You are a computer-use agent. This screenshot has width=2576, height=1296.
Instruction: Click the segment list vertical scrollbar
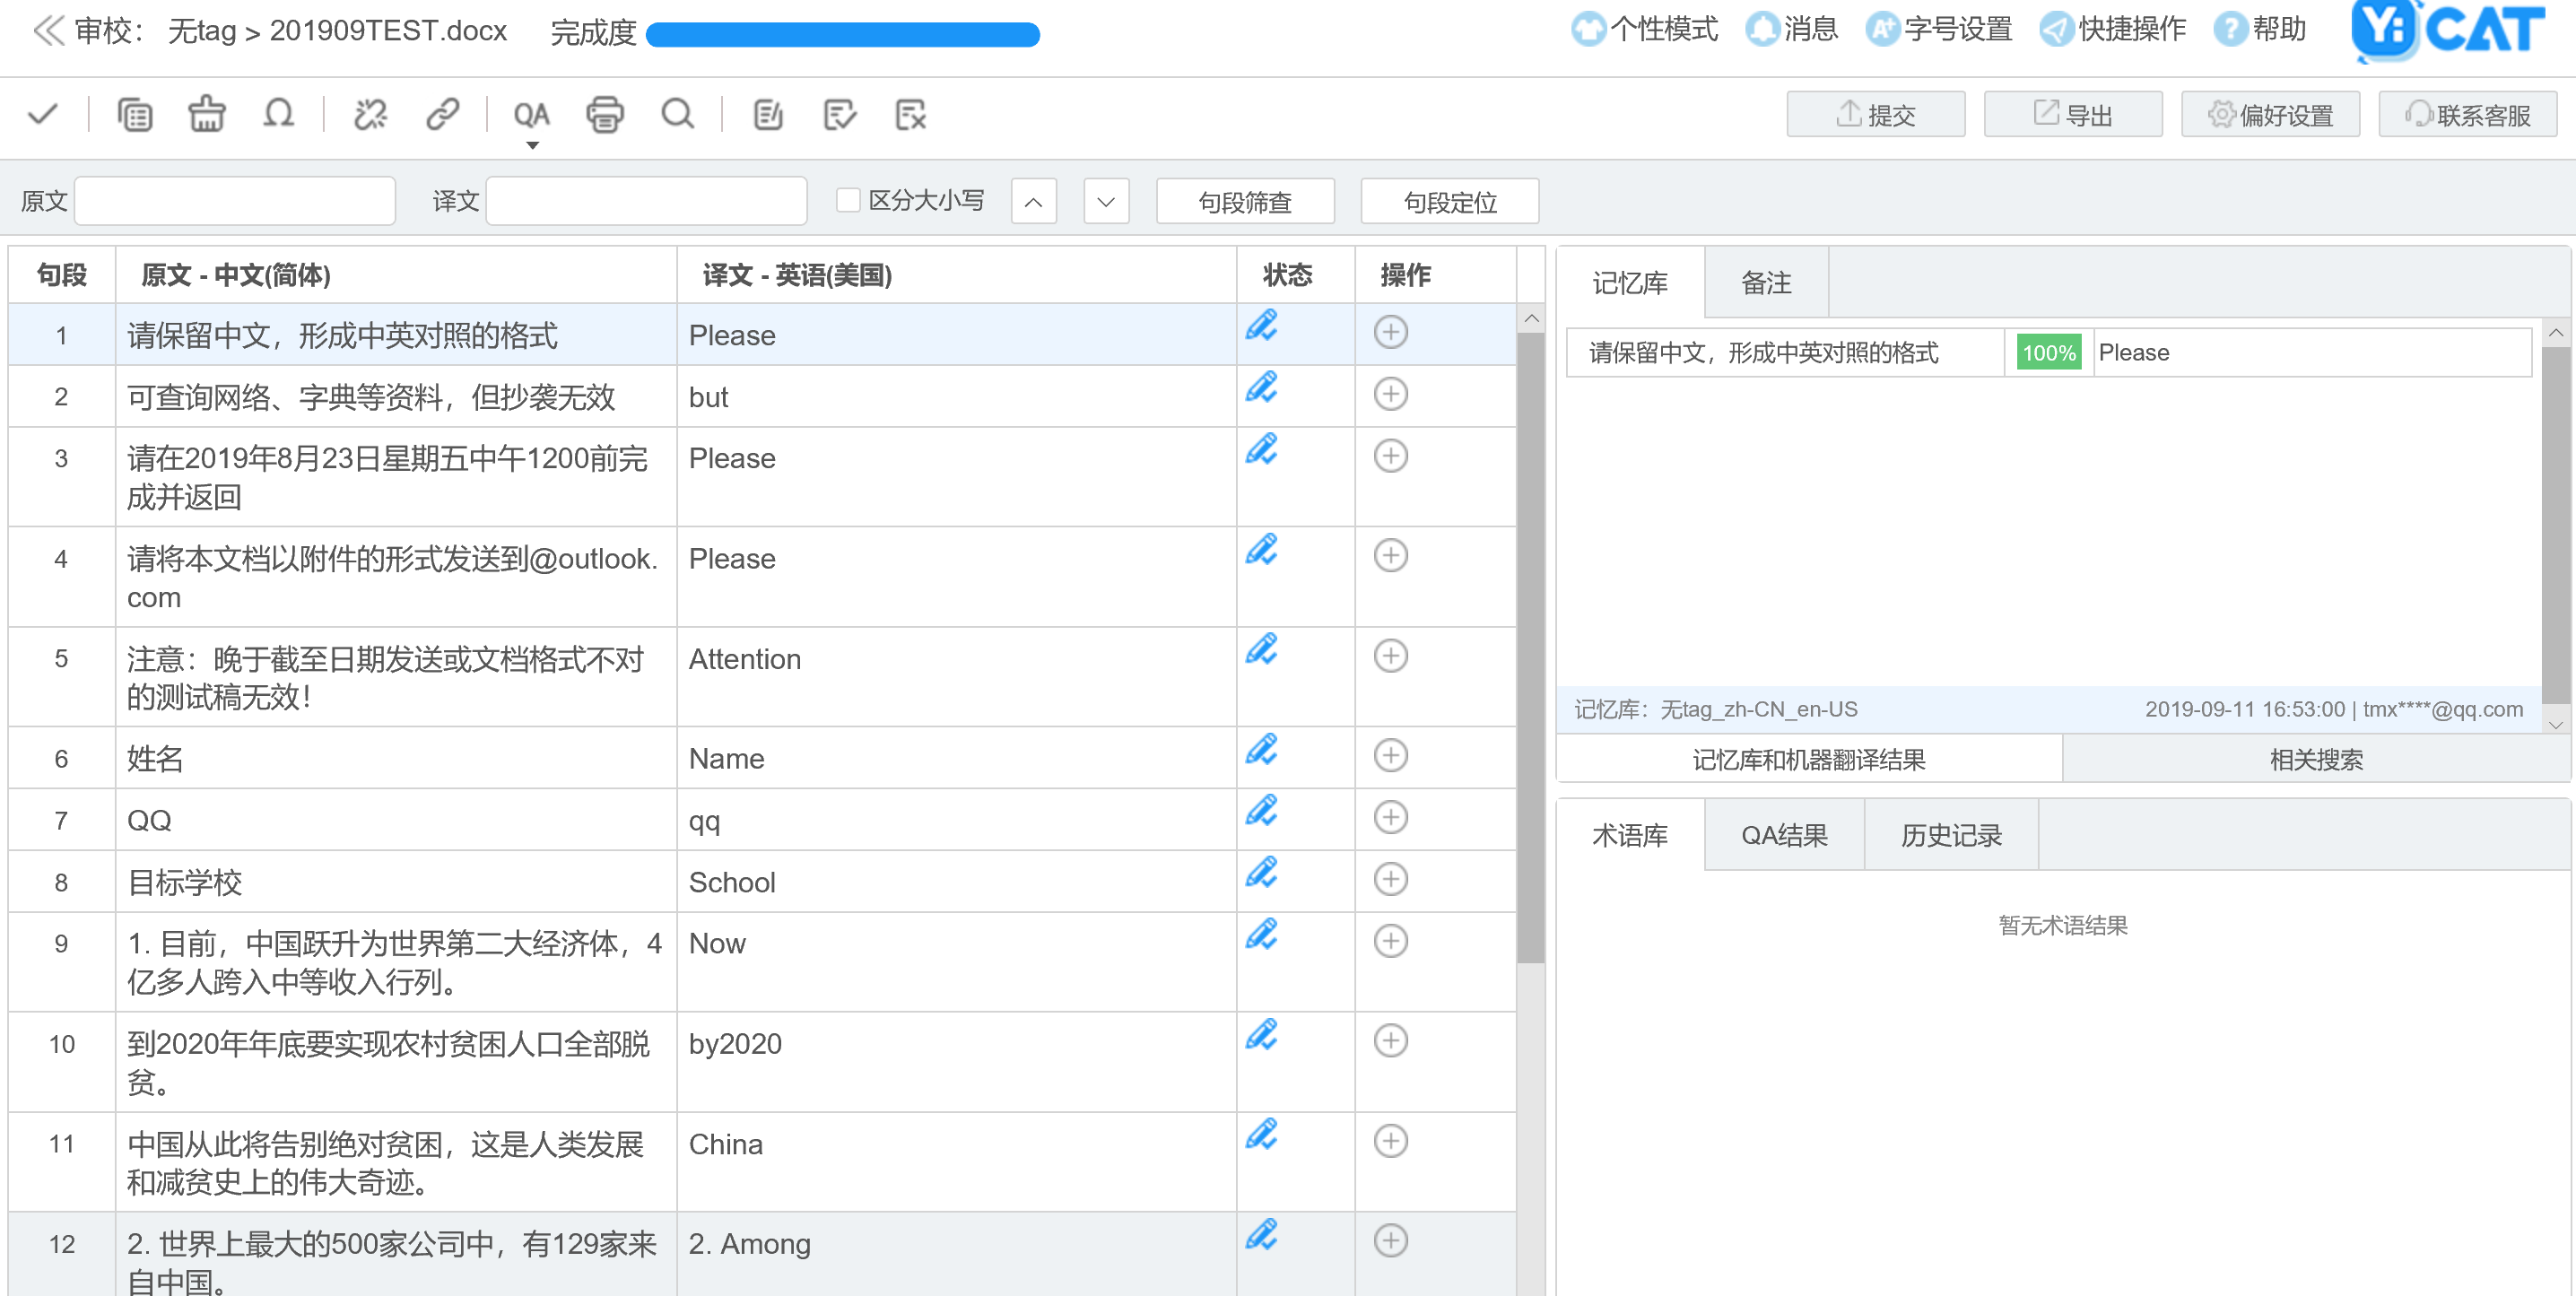coord(1531,648)
